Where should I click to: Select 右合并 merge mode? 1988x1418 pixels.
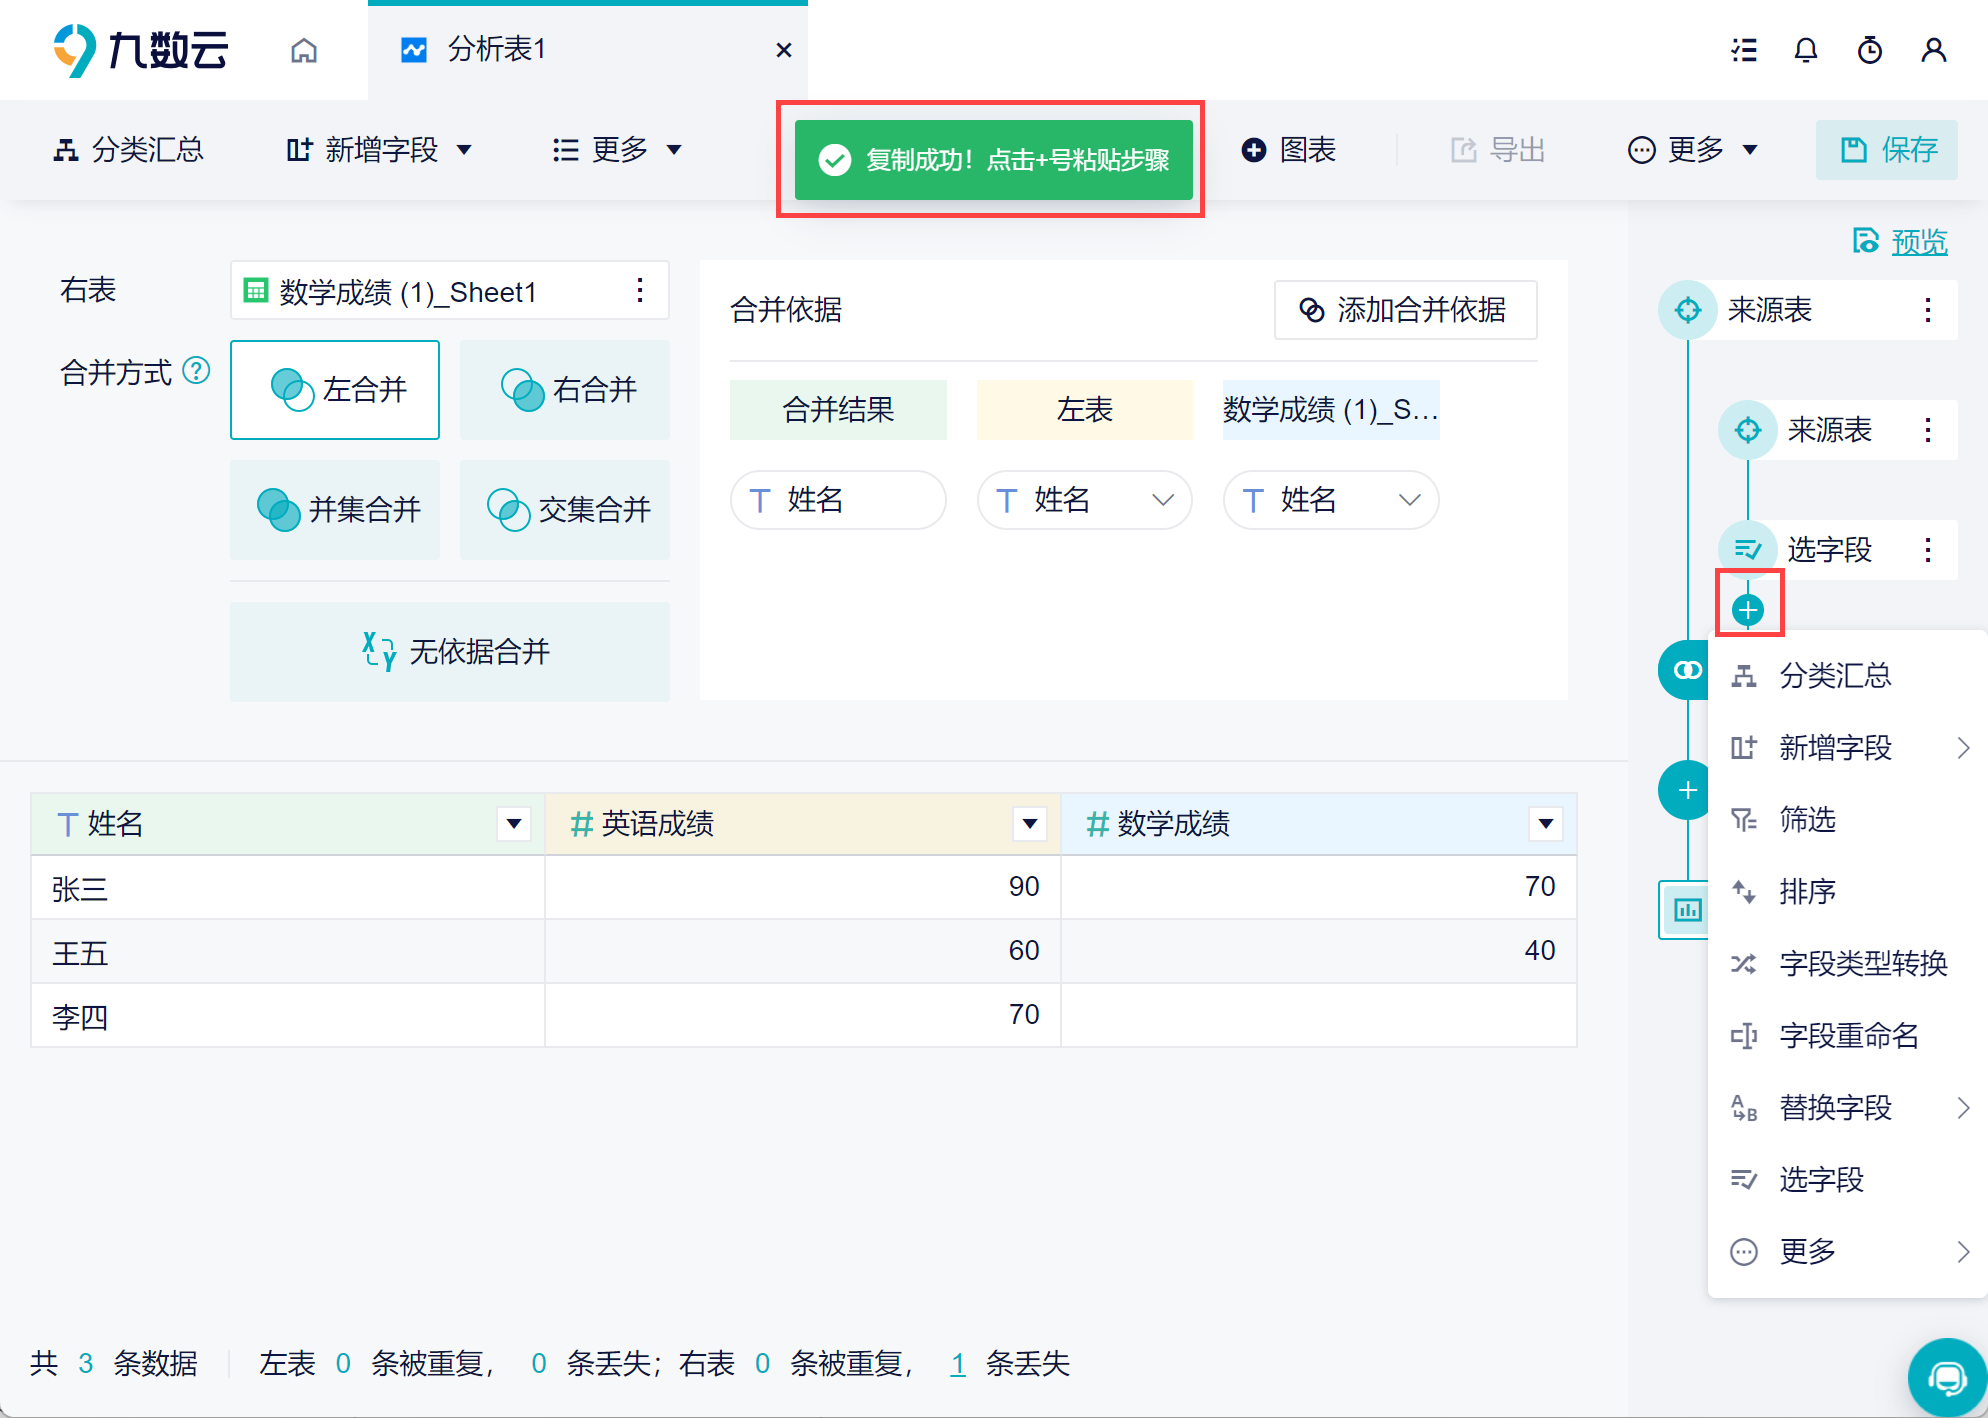[x=565, y=390]
